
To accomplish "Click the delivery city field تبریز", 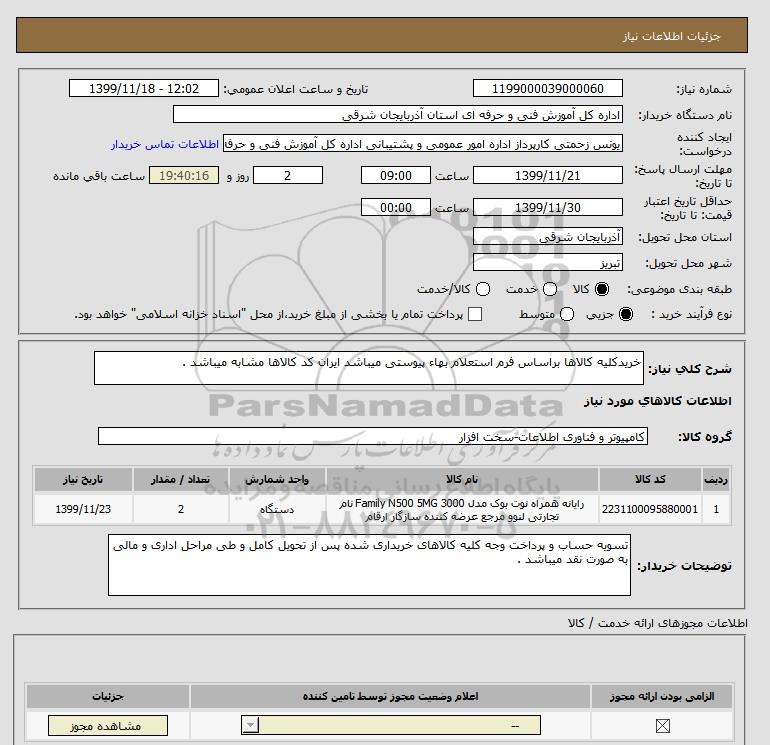I will tap(548, 263).
